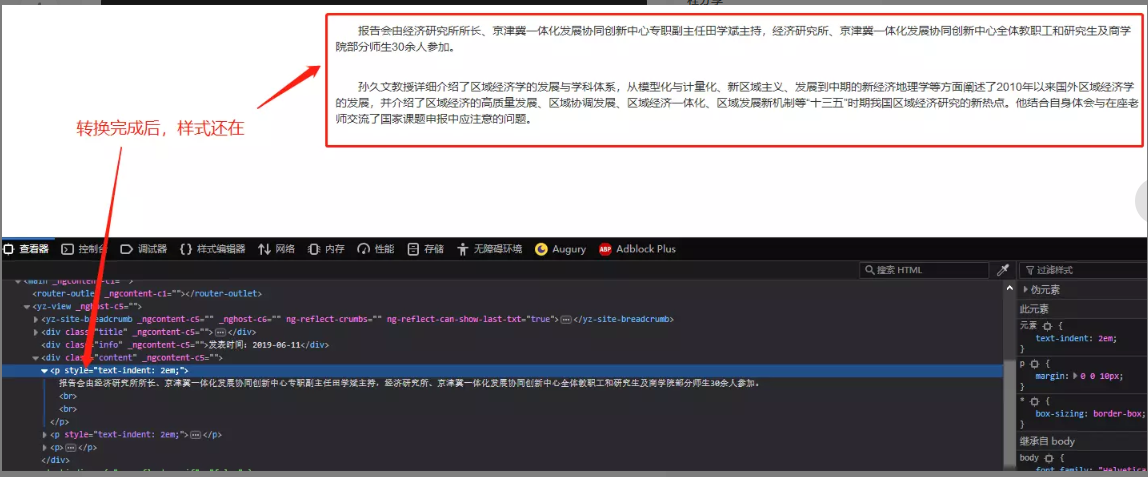
Task: Click ellipsis badge in yz-site-breadcrumb row
Action: pos(566,320)
